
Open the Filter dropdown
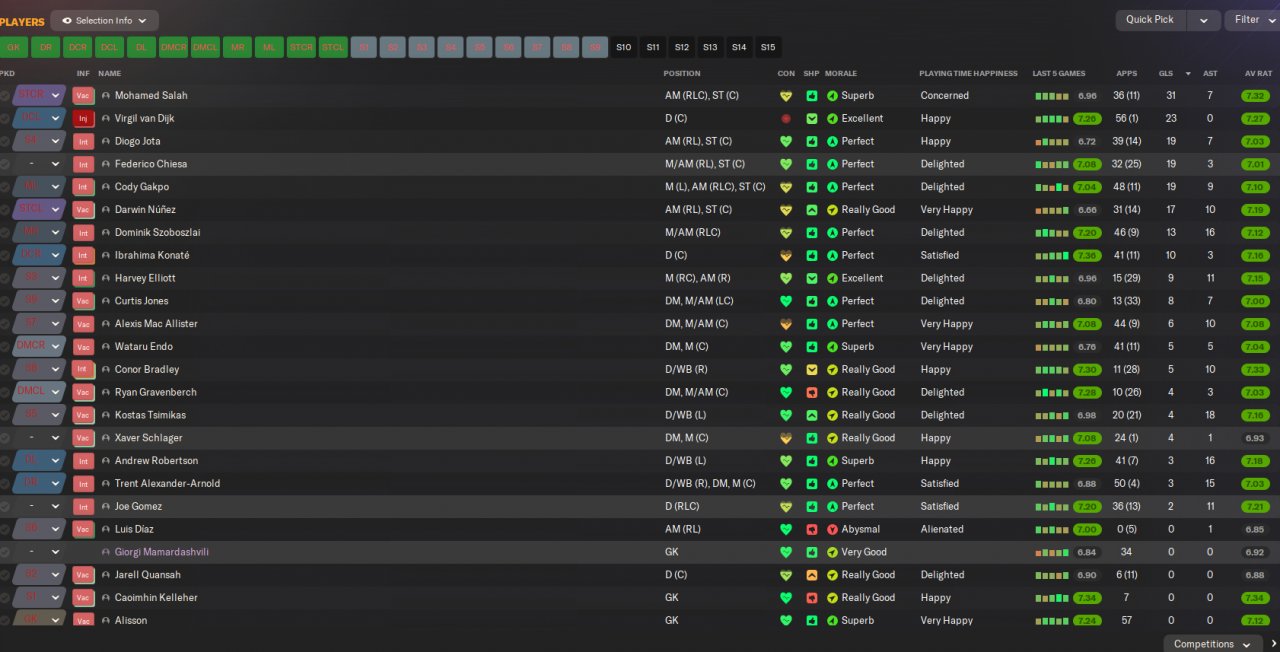[x=1252, y=20]
